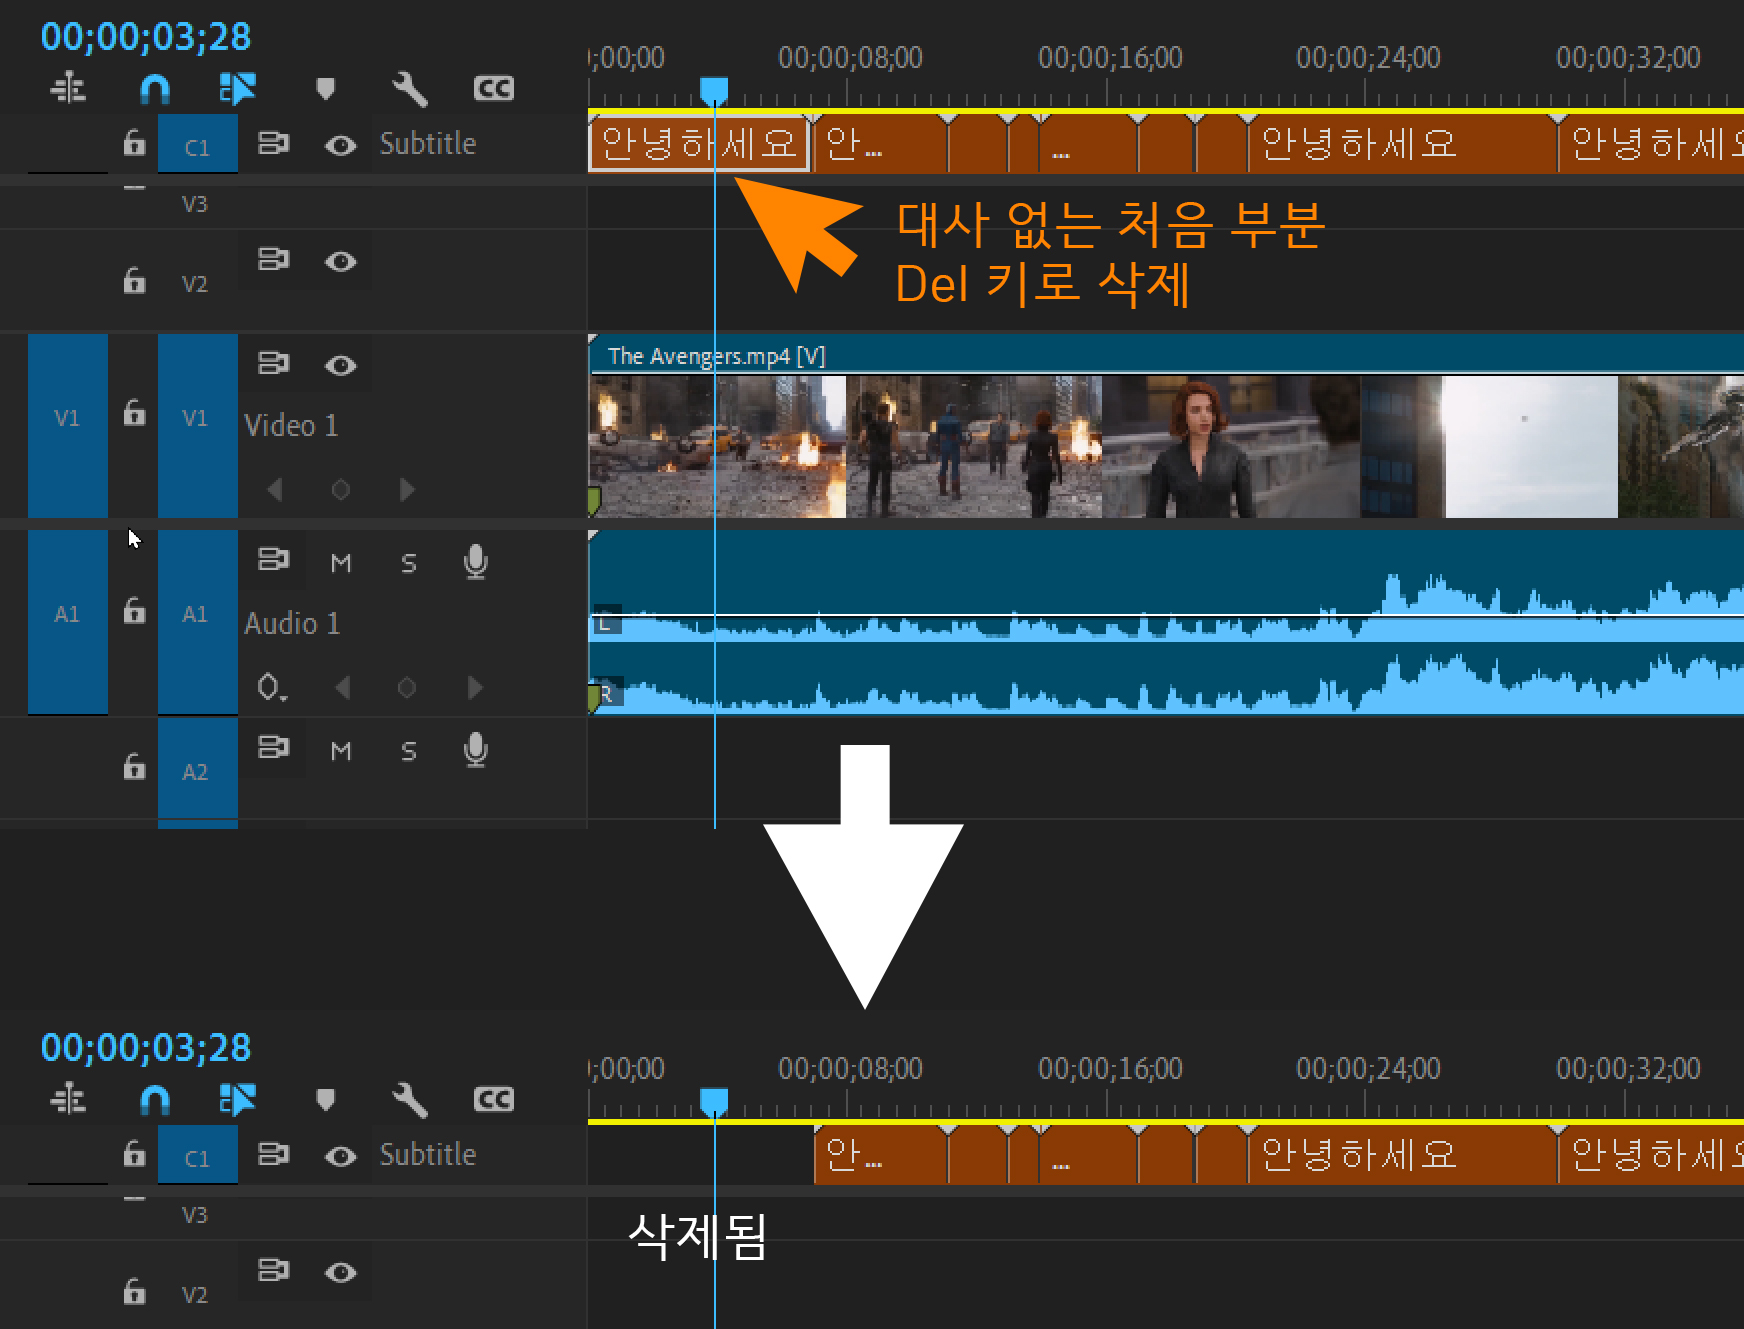Select the V1 track target button
Screen dimensions: 1744x1329
[x=197, y=425]
